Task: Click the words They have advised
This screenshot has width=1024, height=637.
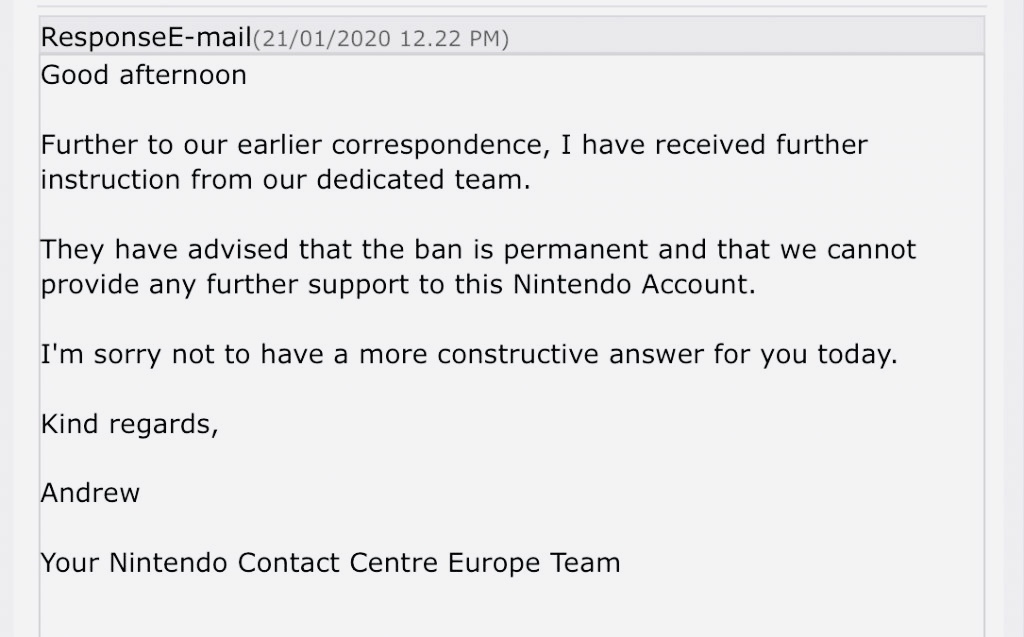Action: (x=165, y=250)
